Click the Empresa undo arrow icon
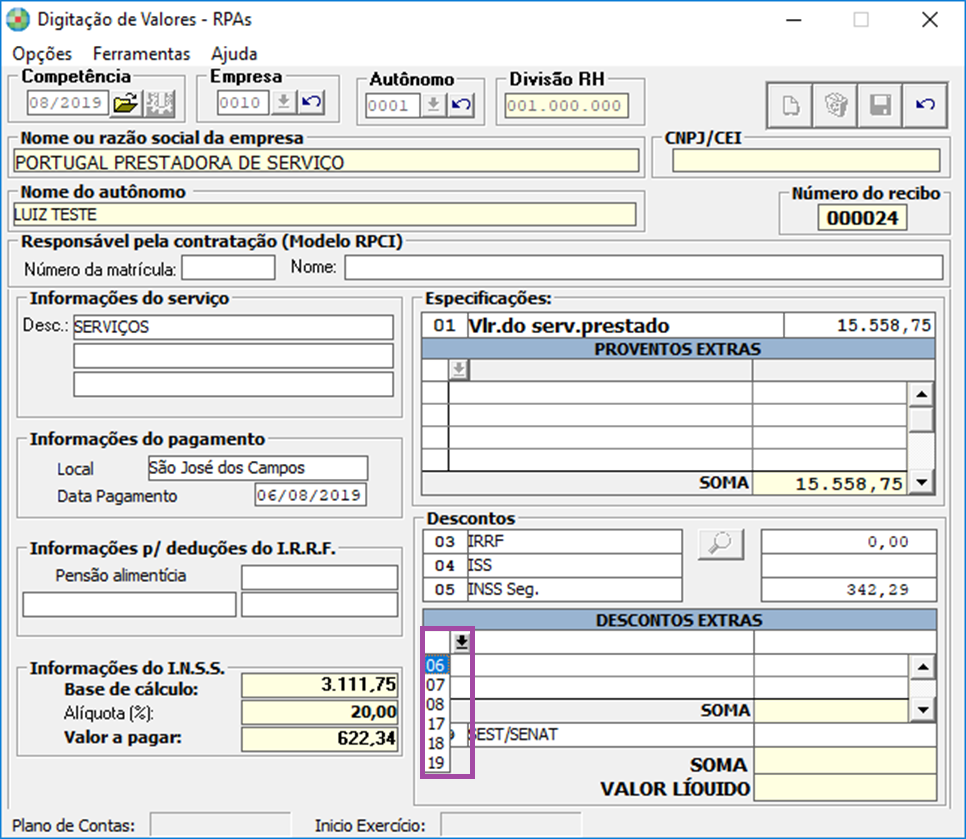 tap(312, 102)
